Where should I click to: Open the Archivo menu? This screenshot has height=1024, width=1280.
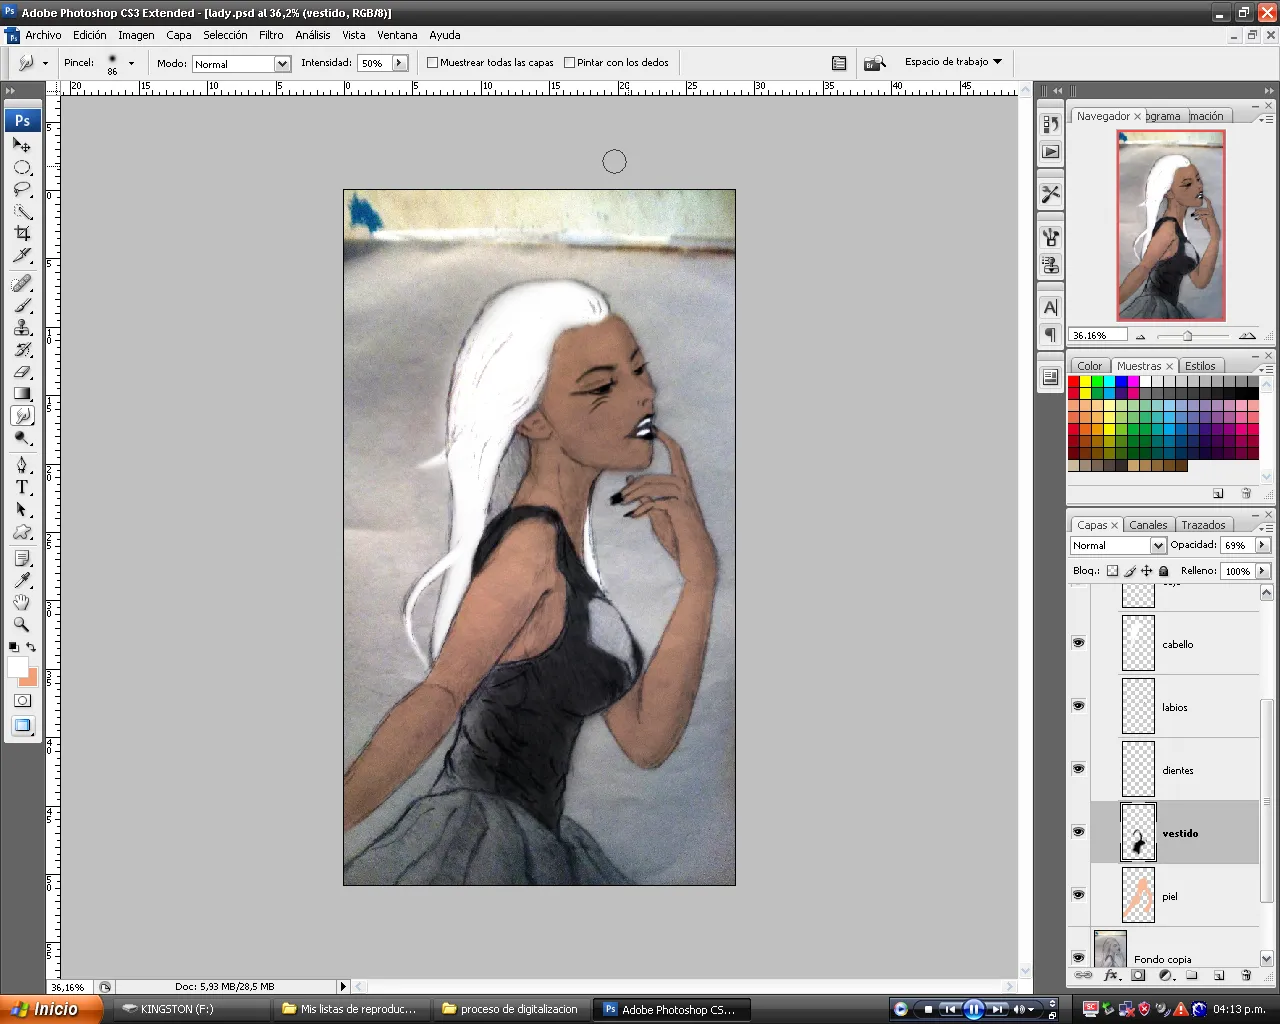point(43,35)
